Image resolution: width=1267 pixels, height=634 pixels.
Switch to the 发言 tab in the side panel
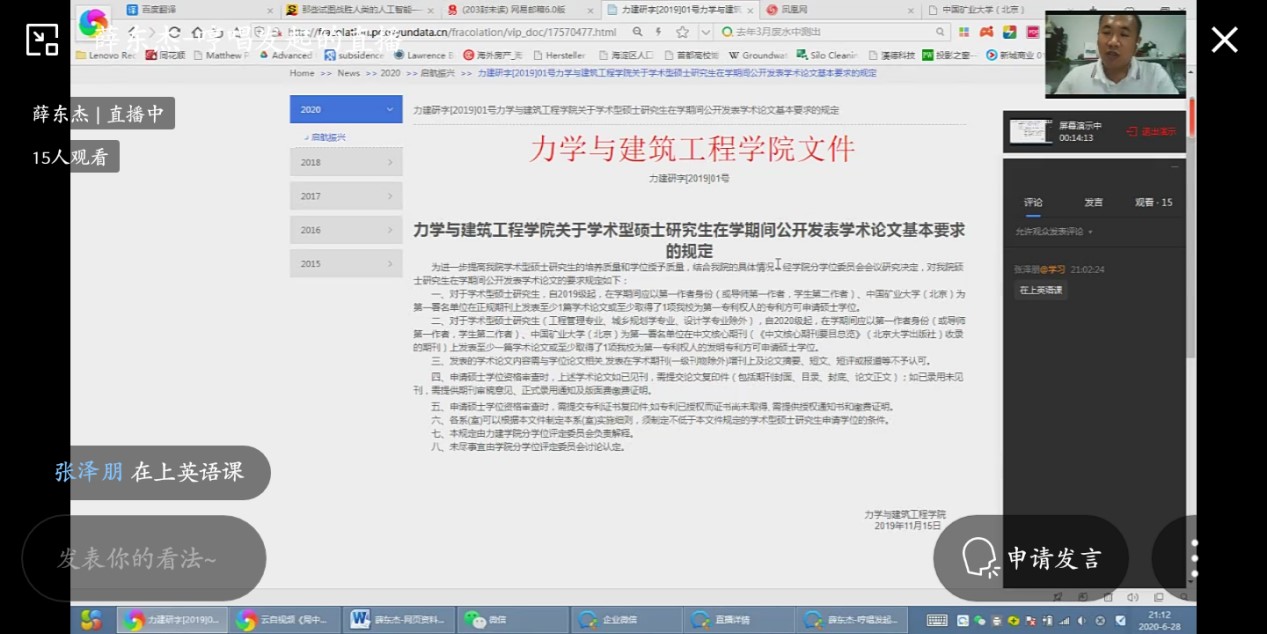click(1093, 202)
